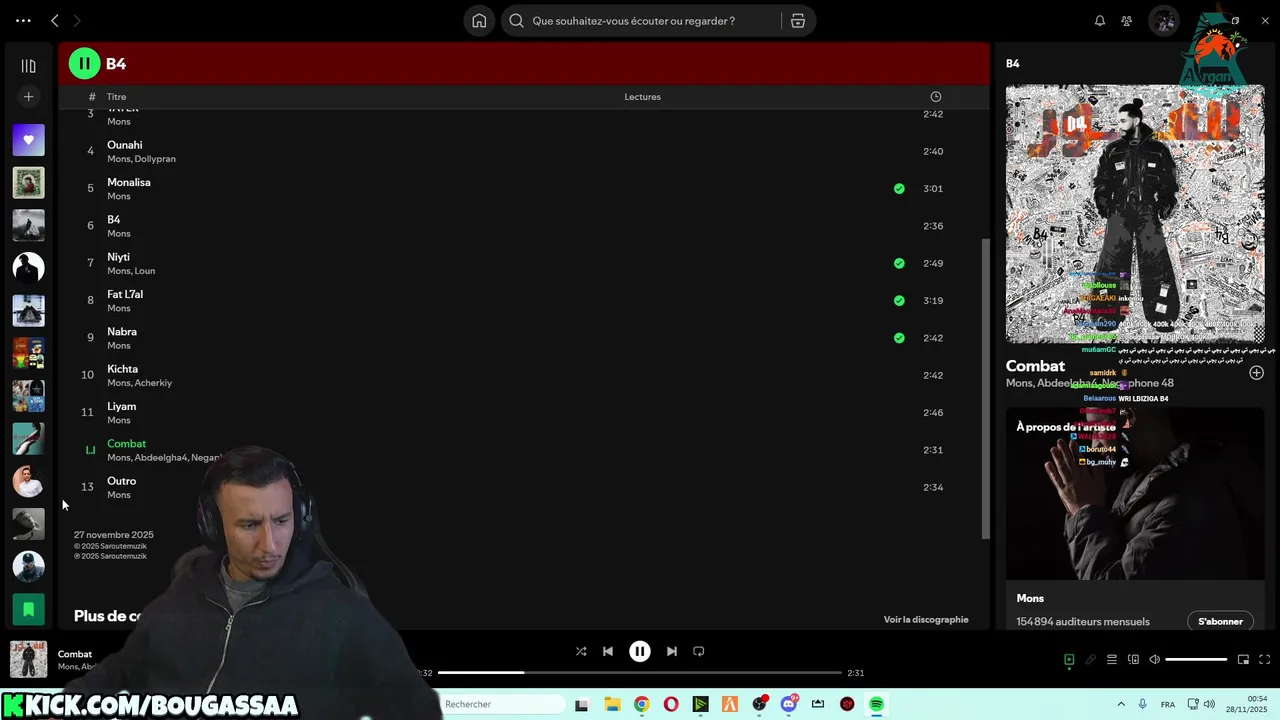1280x720 pixels.
Task: Open the Browse icon beside the search field
Action: pos(798,21)
